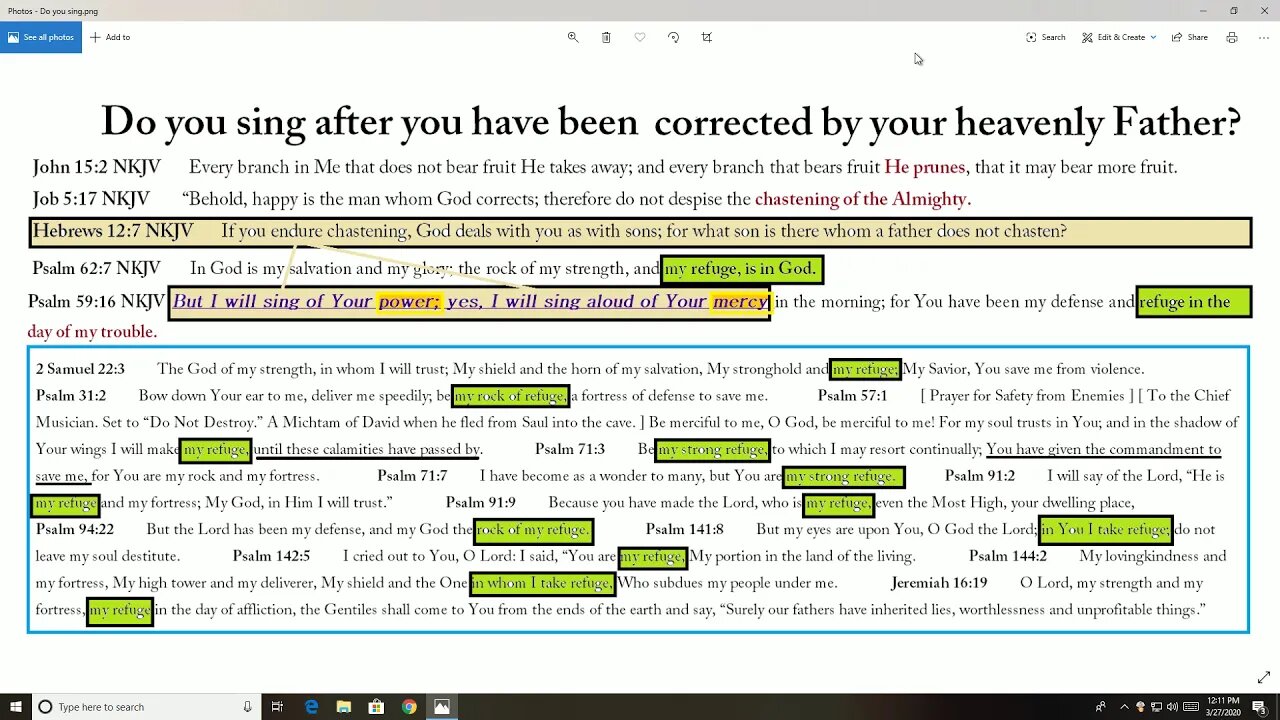Click the green 'my rock of refuge,' highlight
This screenshot has height=720, width=1280.
coord(511,396)
